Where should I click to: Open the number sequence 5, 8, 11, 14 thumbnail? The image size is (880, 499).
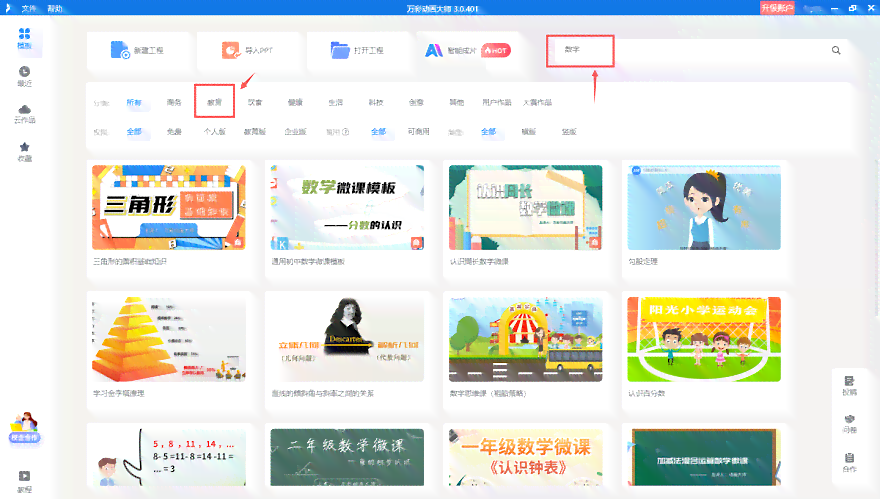(x=169, y=457)
